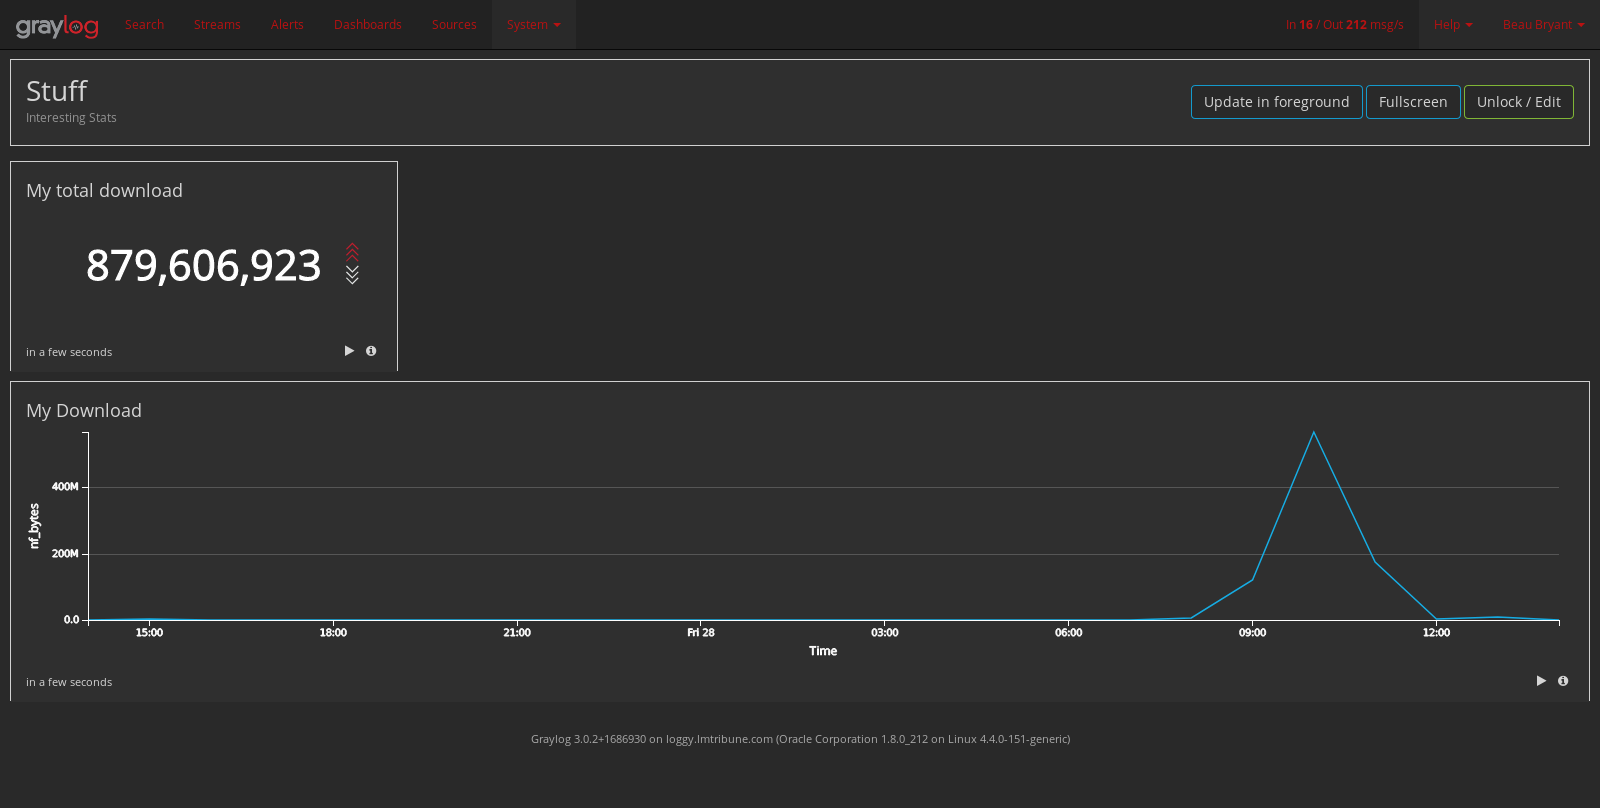Click the 09:00 time axis label
1600x808 pixels.
tap(1252, 633)
